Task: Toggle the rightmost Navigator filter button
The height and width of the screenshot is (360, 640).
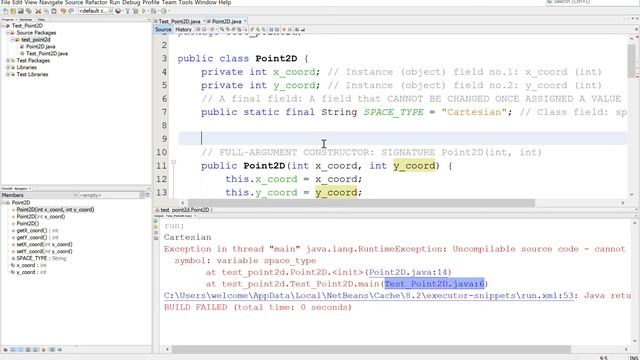Action: (x=60, y=350)
